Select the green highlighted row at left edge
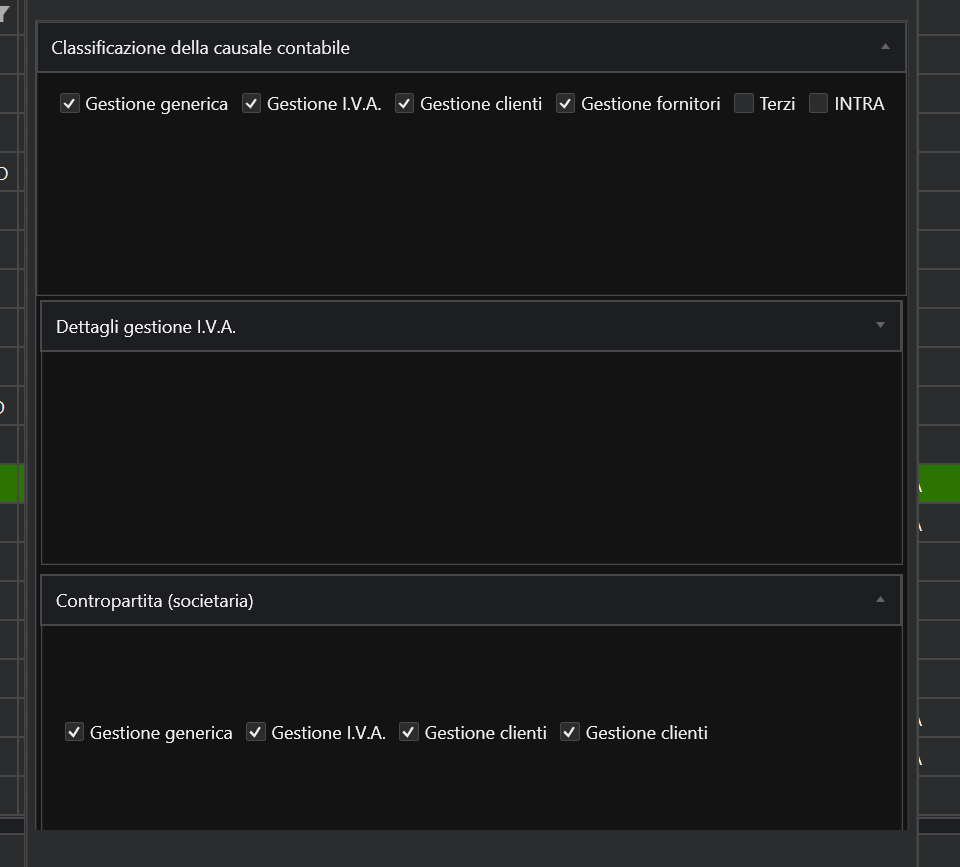 [x=11, y=483]
